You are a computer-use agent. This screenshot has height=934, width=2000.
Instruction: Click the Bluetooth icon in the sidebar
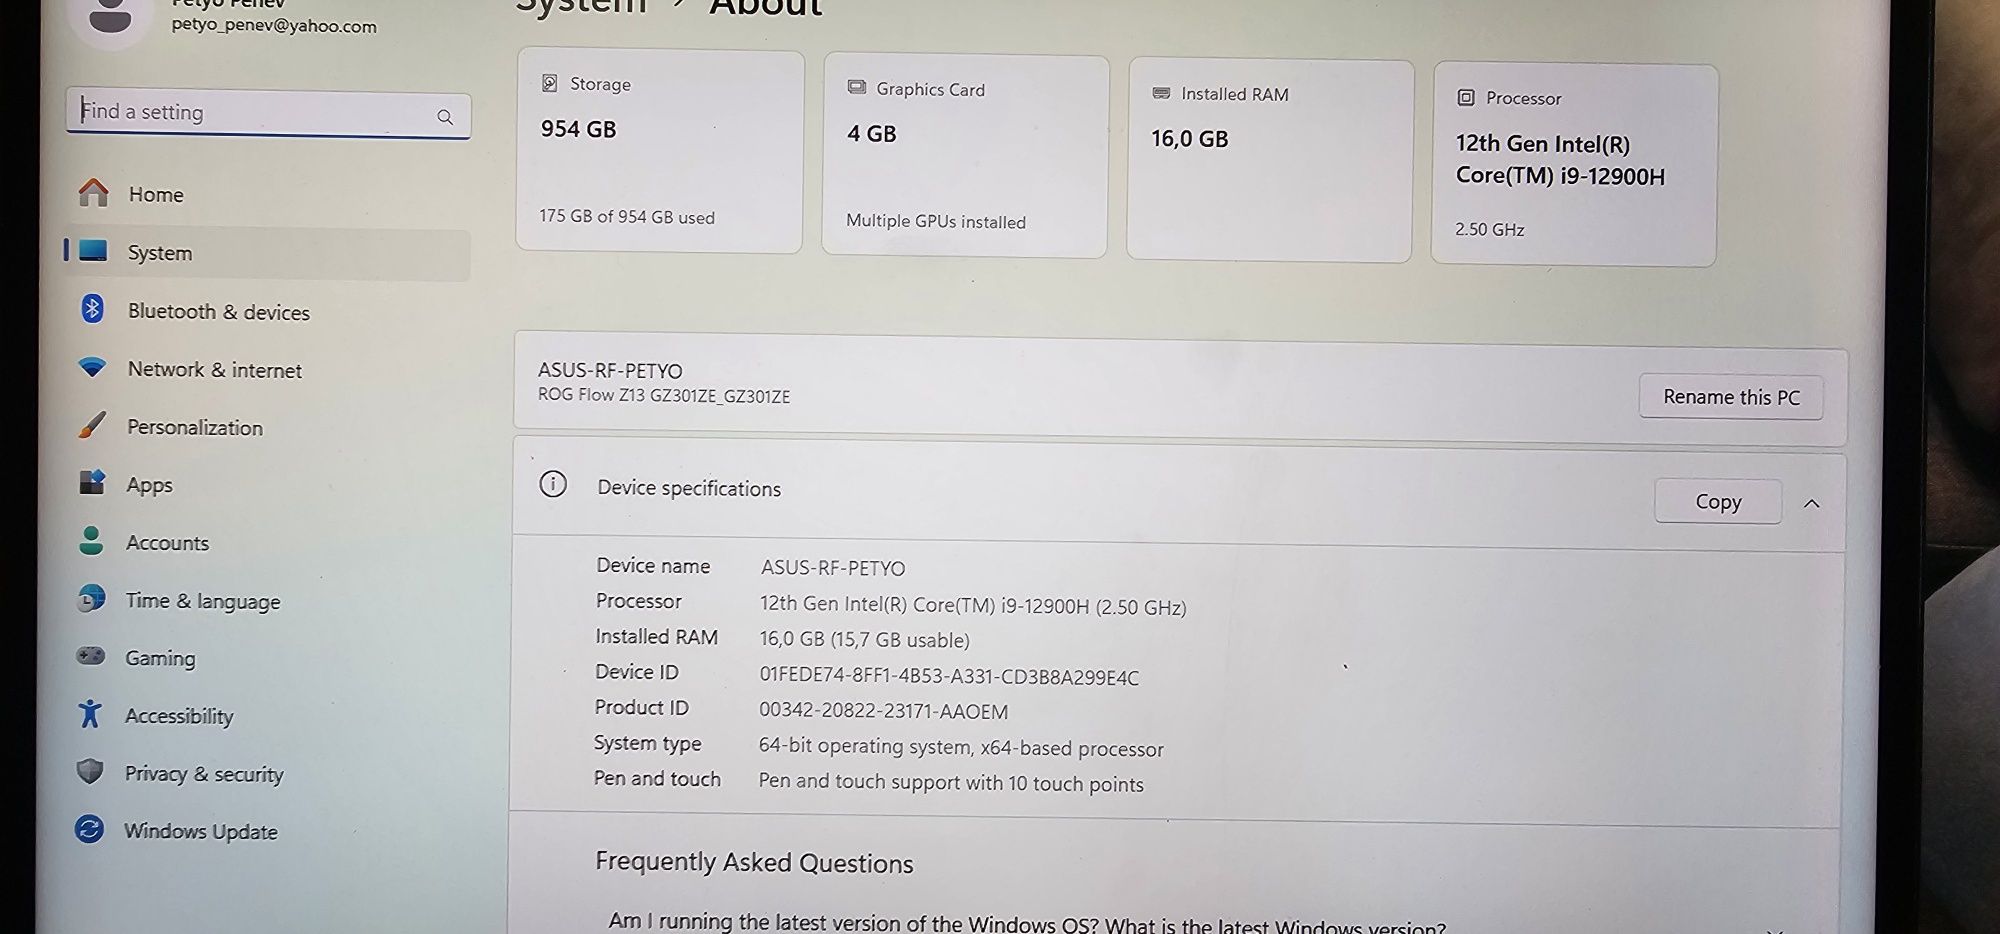pyautogui.click(x=93, y=309)
